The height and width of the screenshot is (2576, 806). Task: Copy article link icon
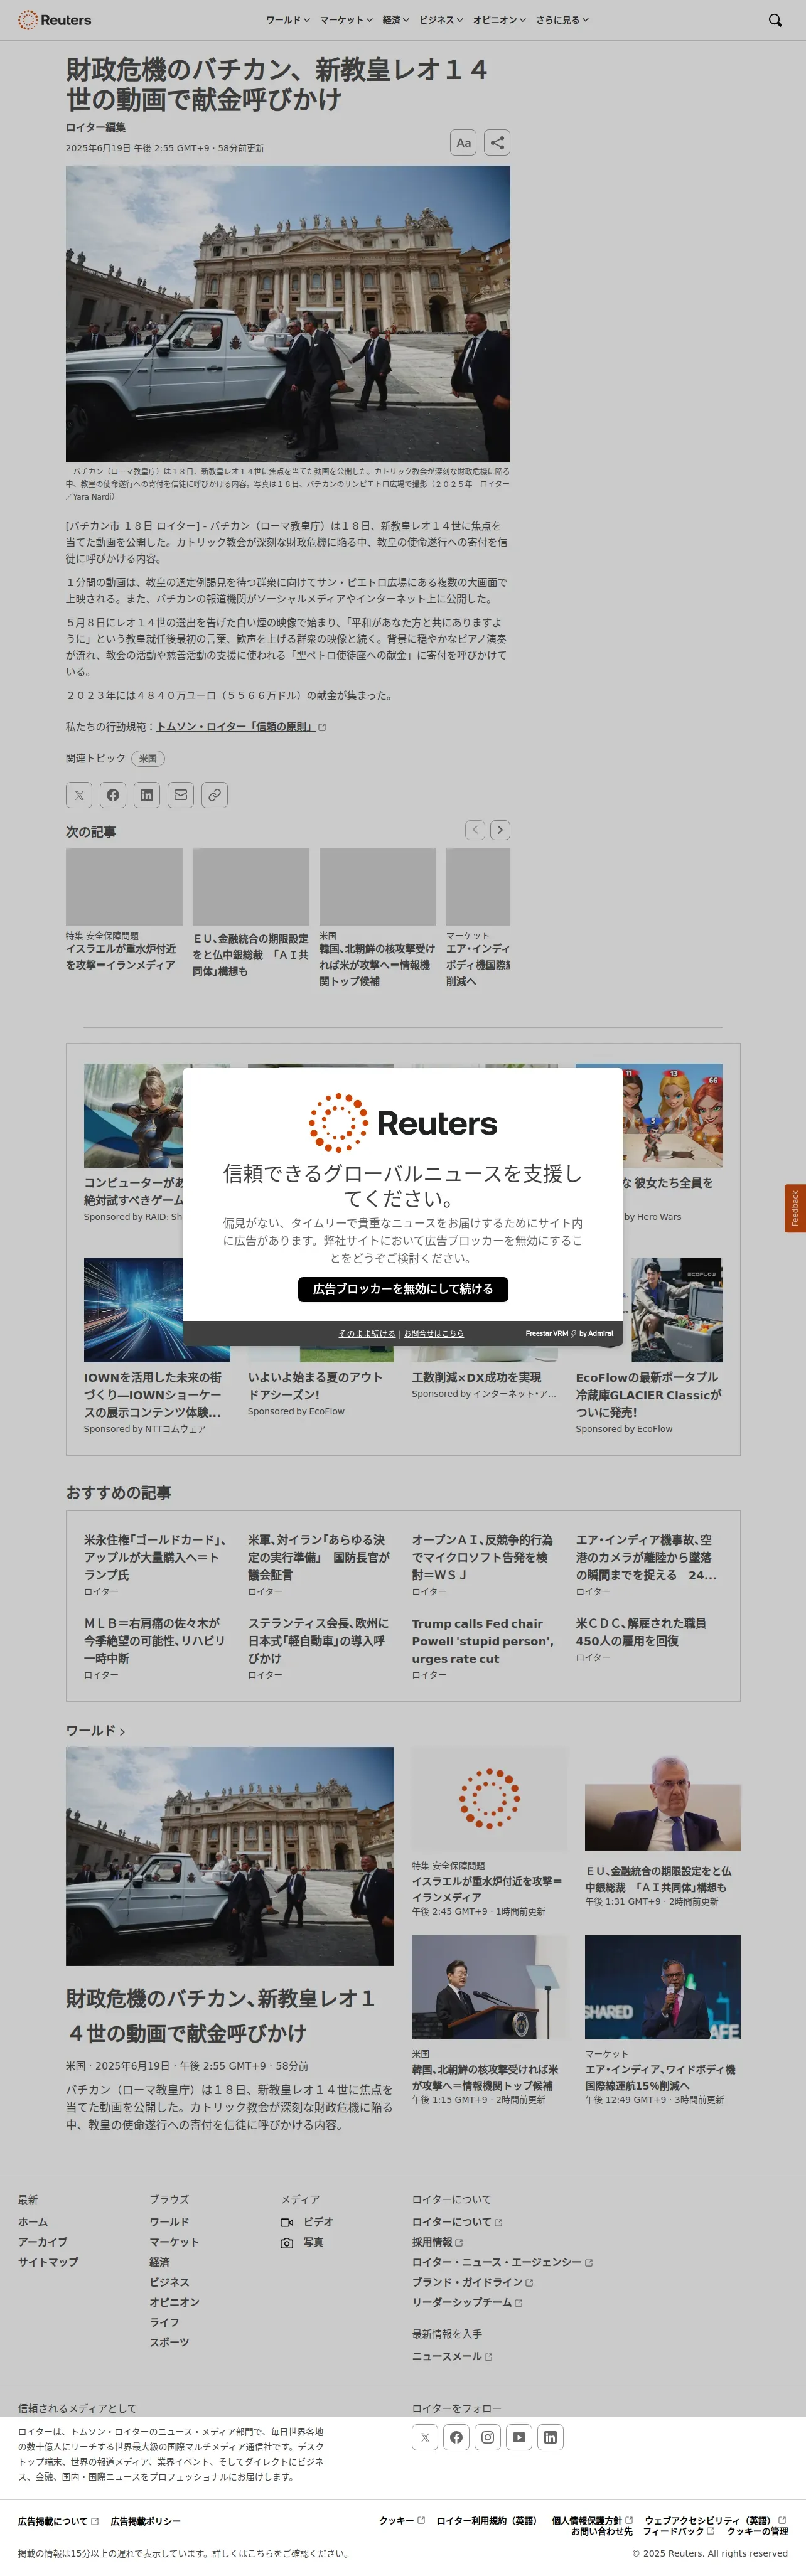point(215,795)
